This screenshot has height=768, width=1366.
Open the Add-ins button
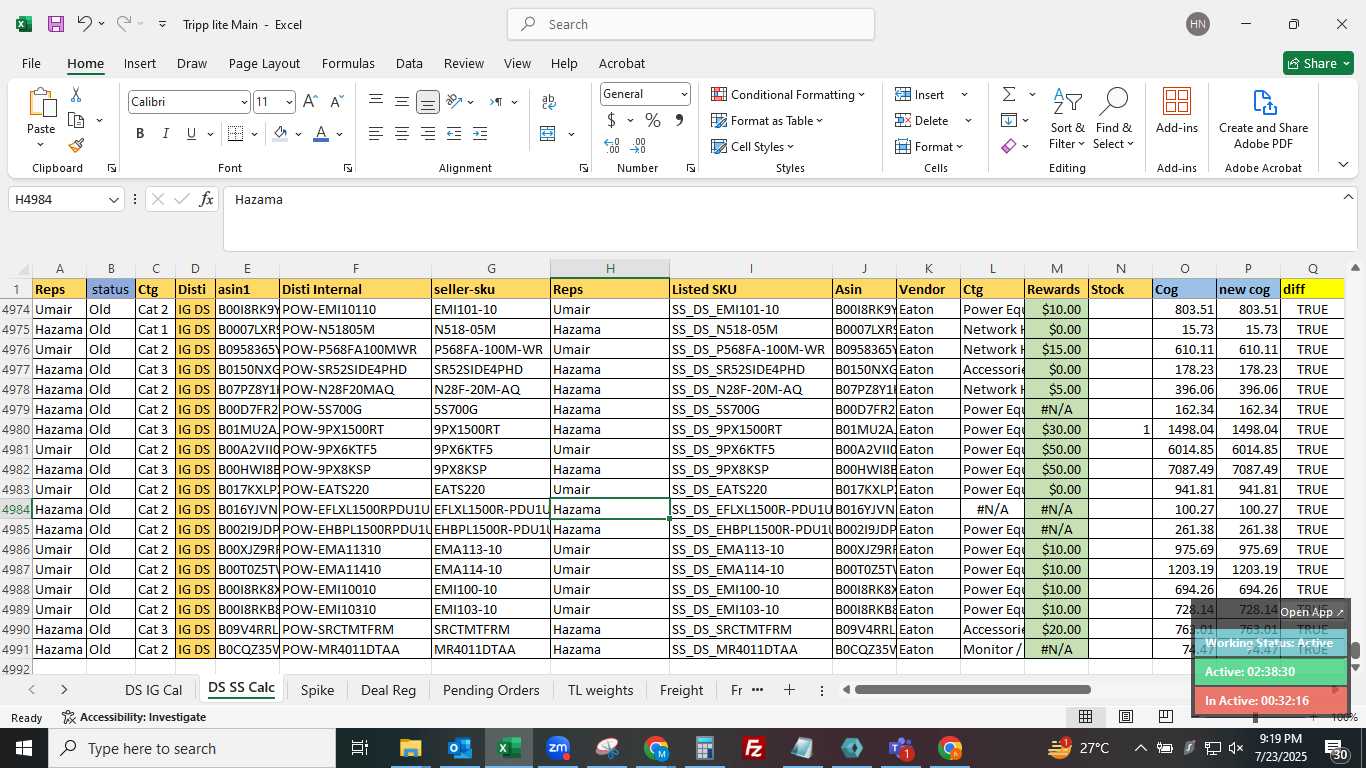pos(1177,111)
